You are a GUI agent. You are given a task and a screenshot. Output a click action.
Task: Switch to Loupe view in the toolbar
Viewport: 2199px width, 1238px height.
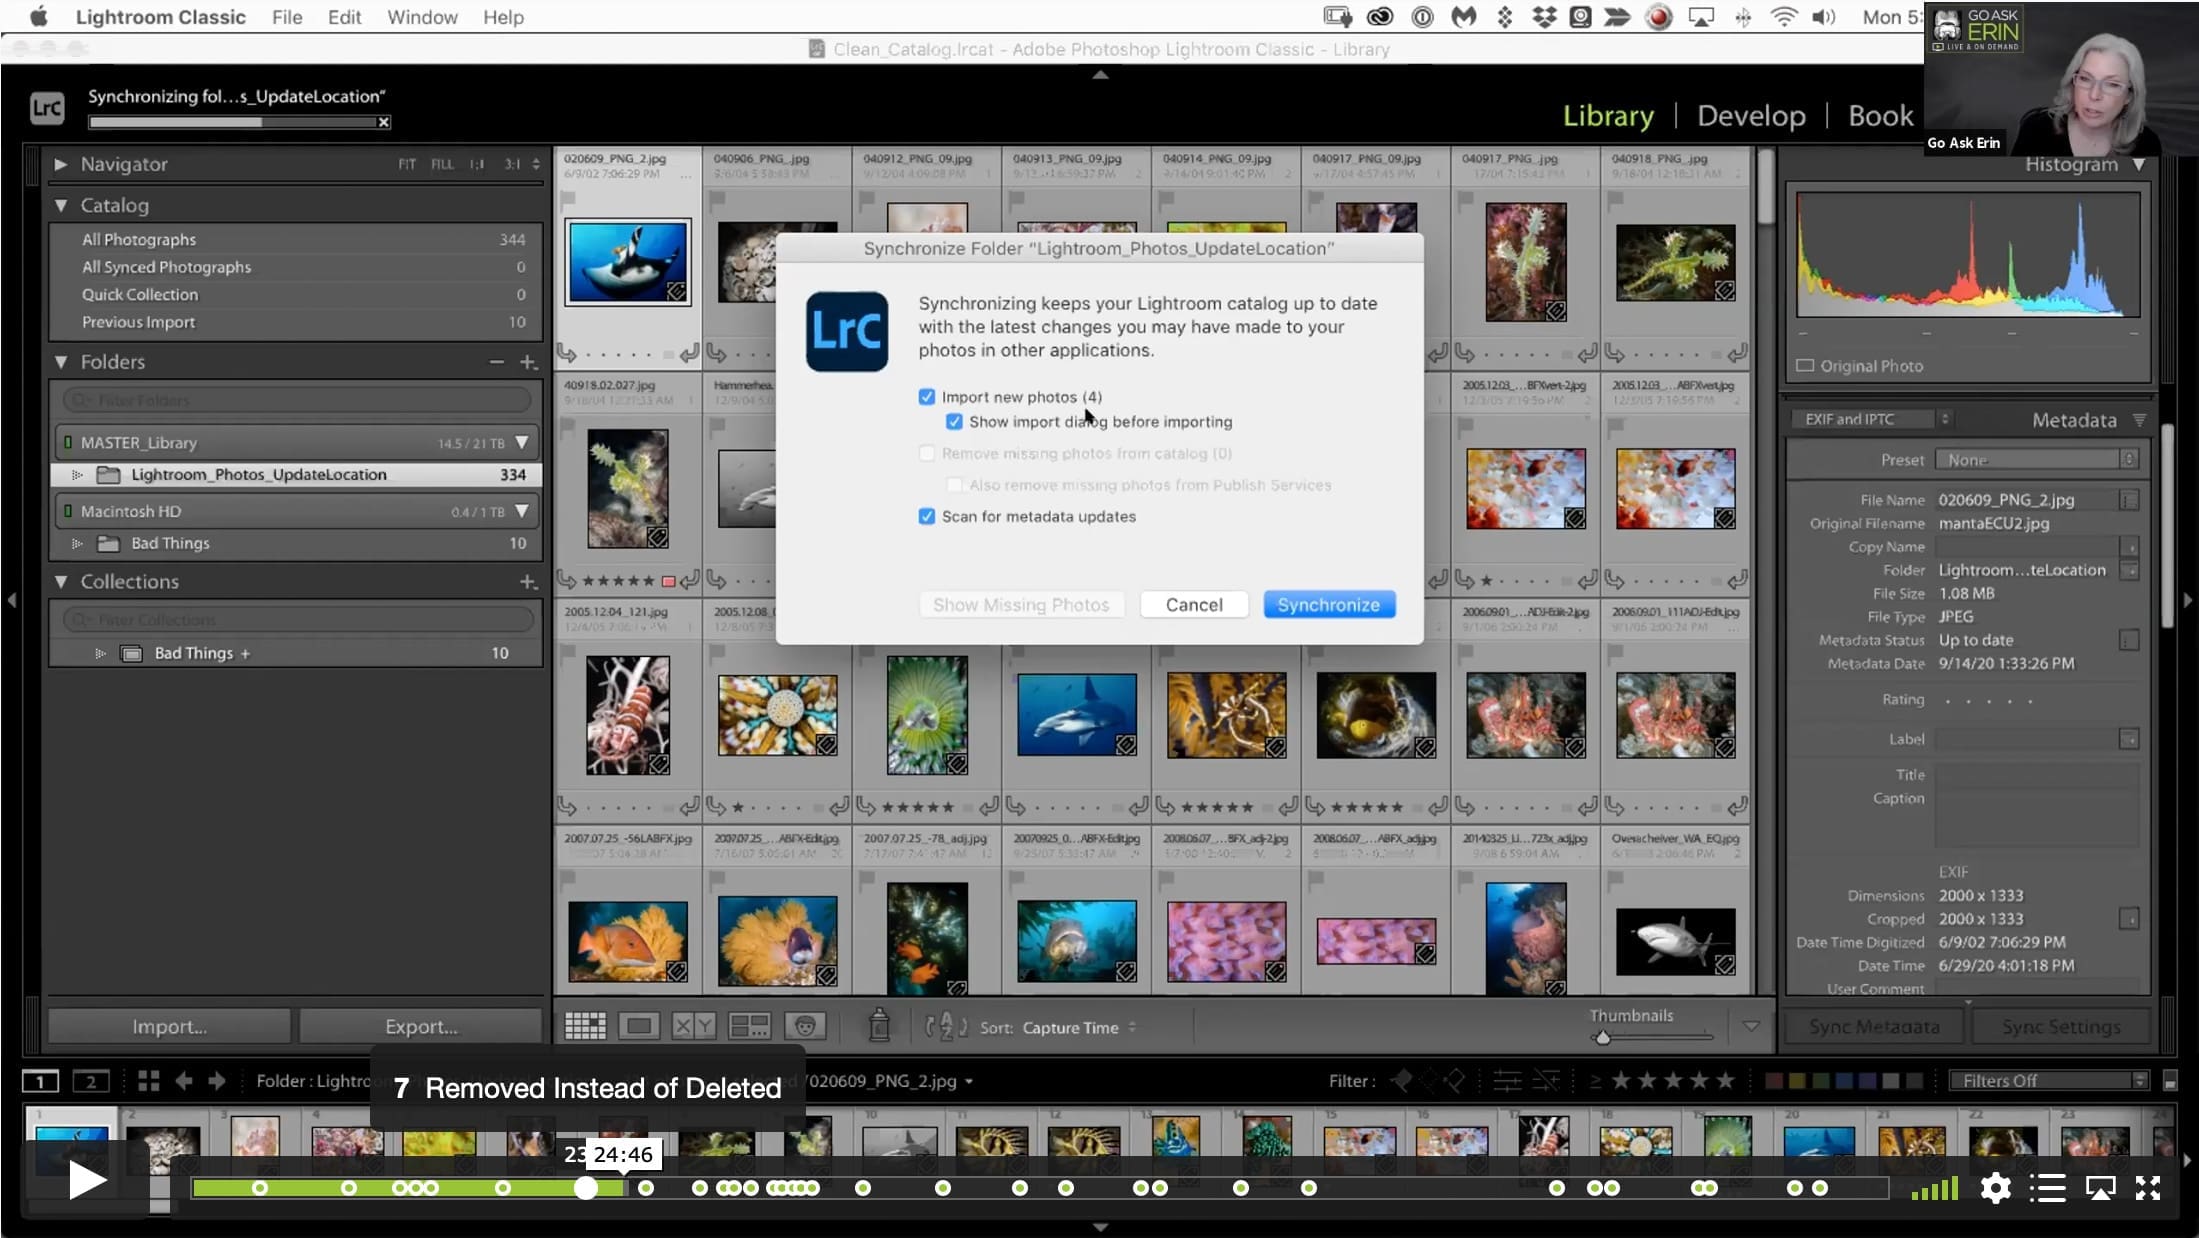point(639,1026)
